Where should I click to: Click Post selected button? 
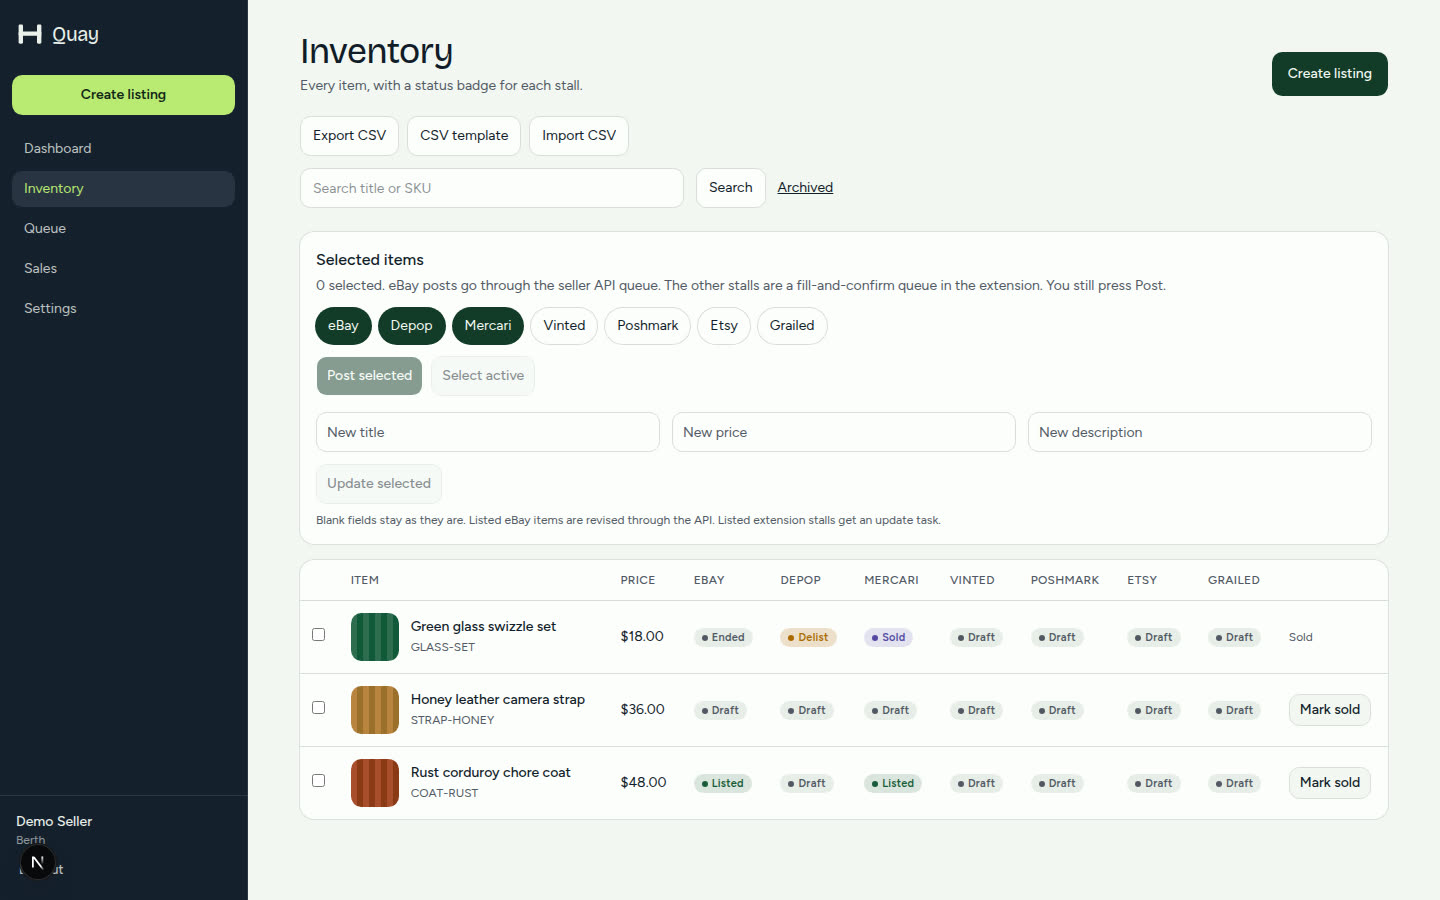point(369,376)
